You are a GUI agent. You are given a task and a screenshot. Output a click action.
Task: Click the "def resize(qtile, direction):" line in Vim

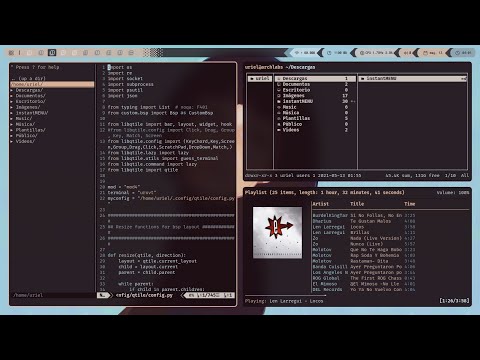(147, 255)
